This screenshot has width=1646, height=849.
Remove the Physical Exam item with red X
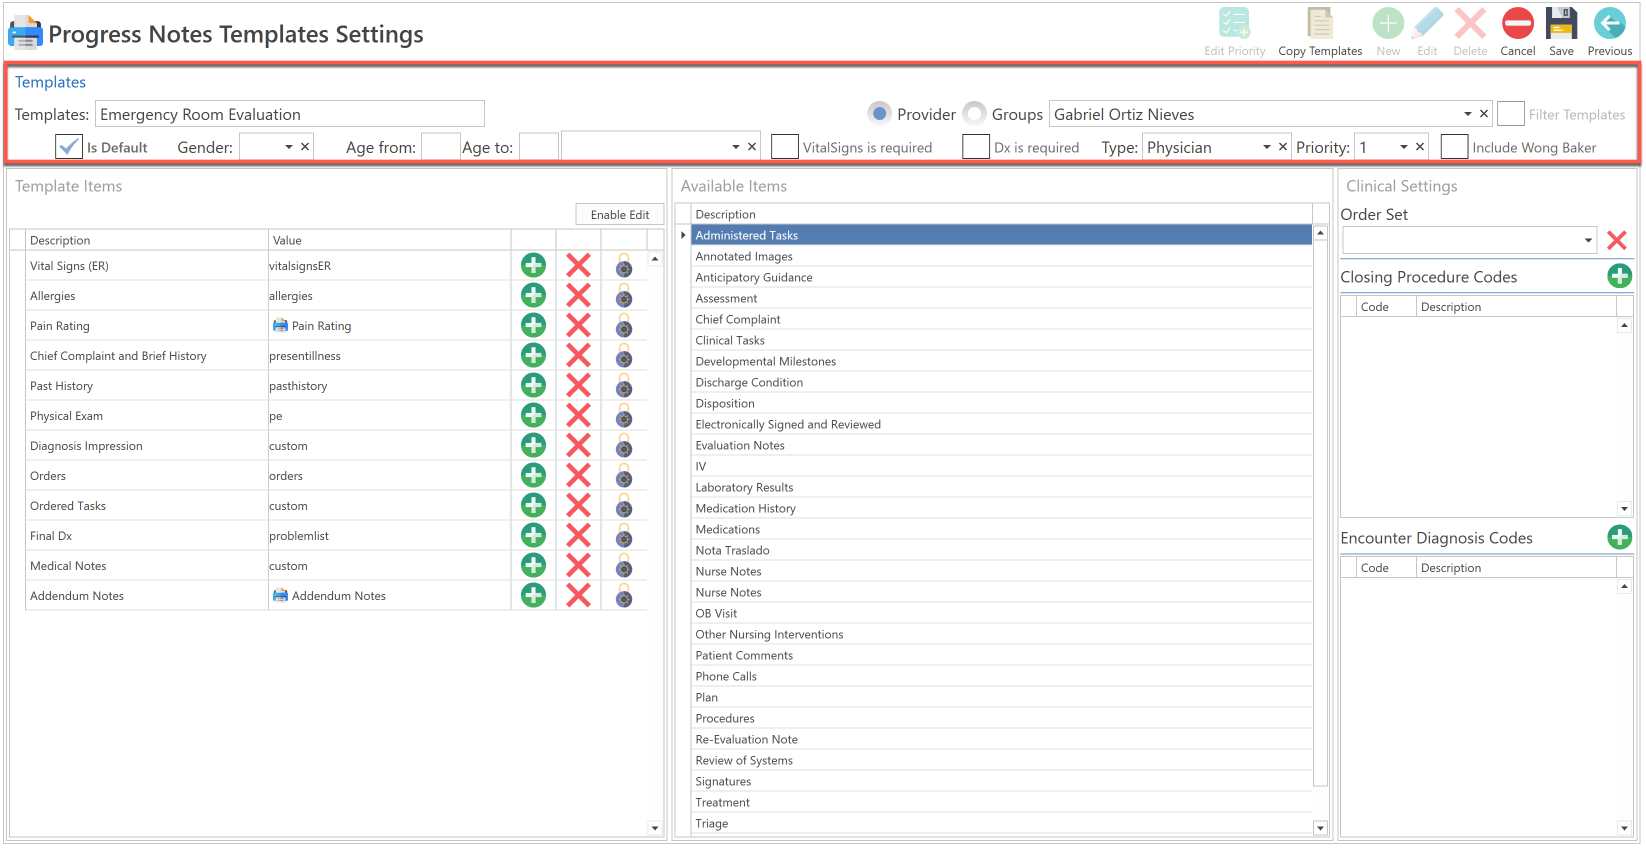pos(578,415)
